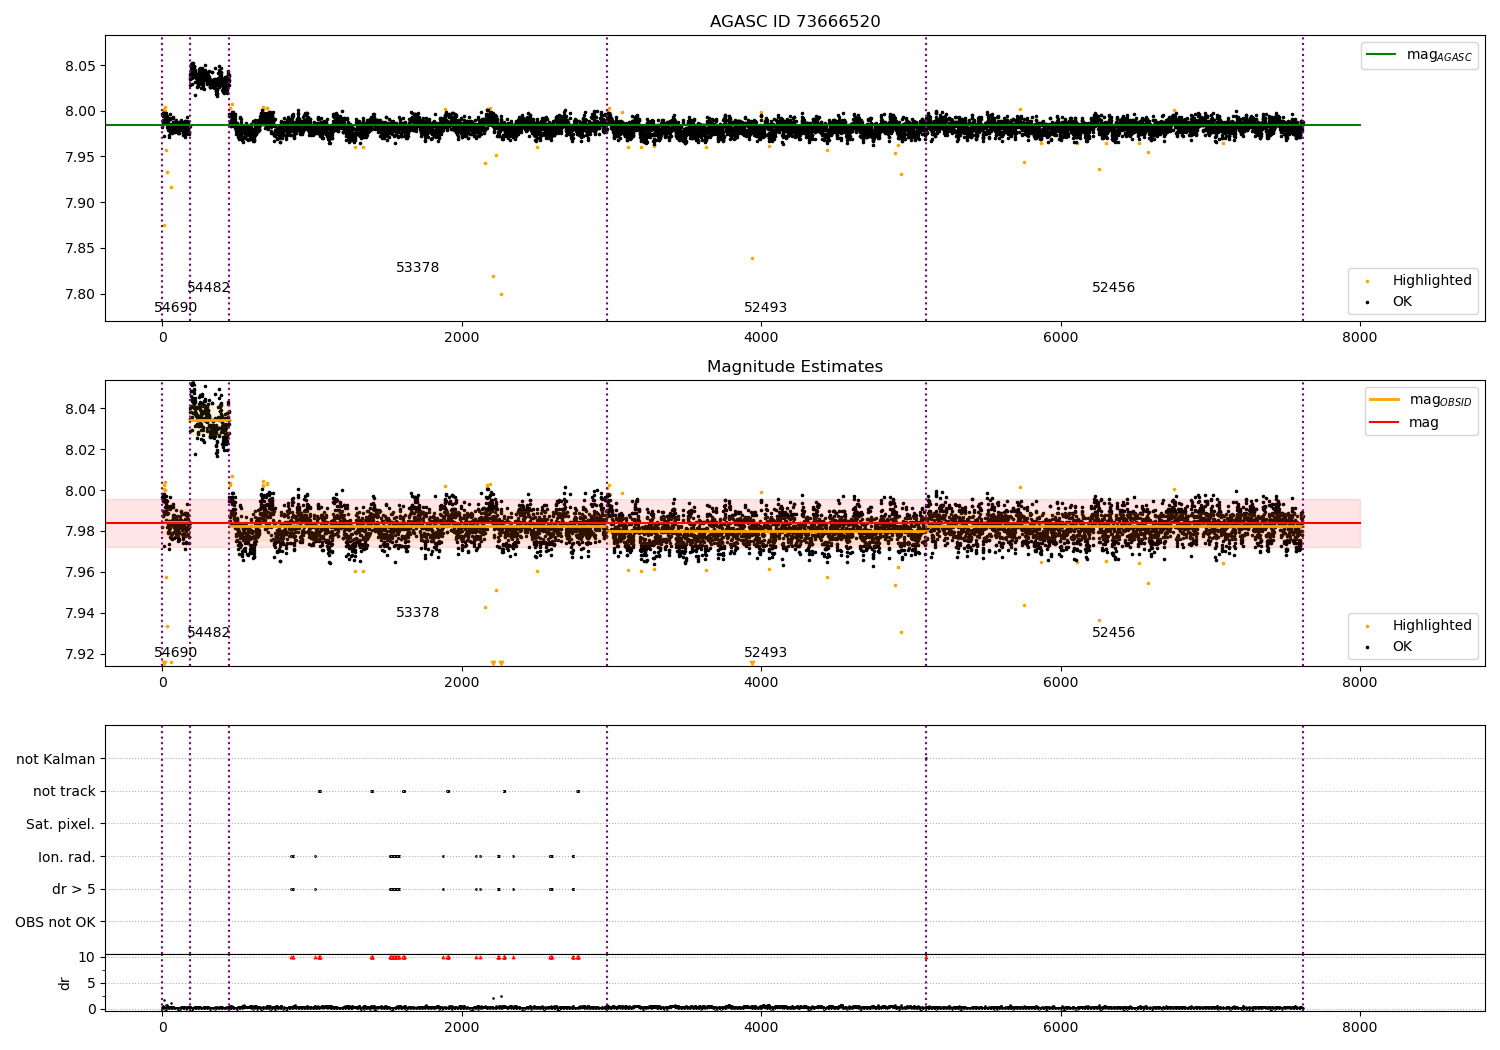Click the red 'mag' legend line sample
This screenshot has width=1500, height=1050.
(x=1384, y=422)
